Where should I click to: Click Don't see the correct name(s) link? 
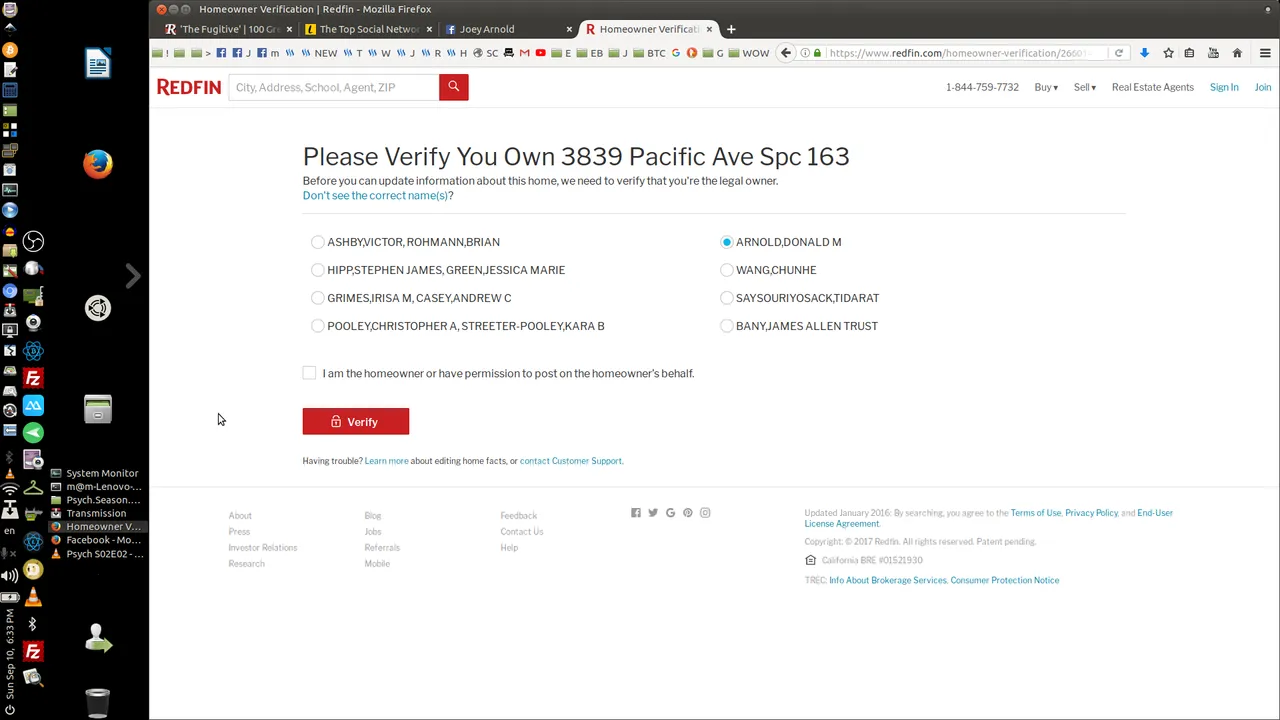378,196
